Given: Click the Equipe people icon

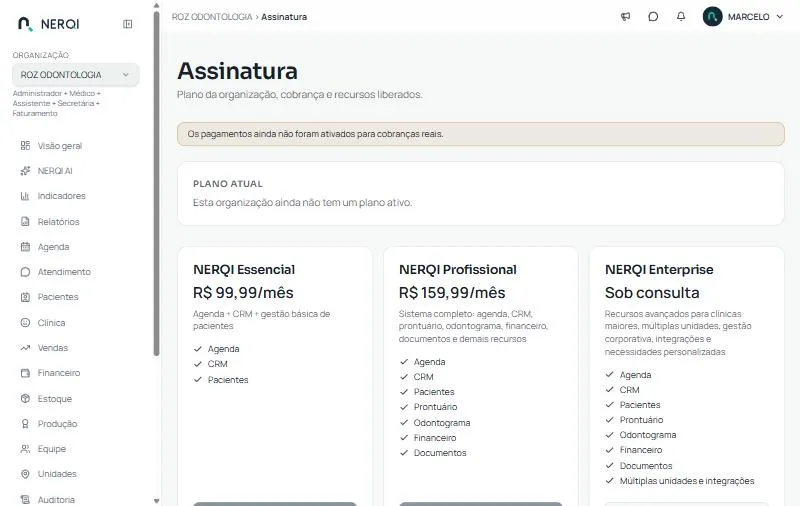Looking at the screenshot, I should pyautogui.click(x=25, y=449).
